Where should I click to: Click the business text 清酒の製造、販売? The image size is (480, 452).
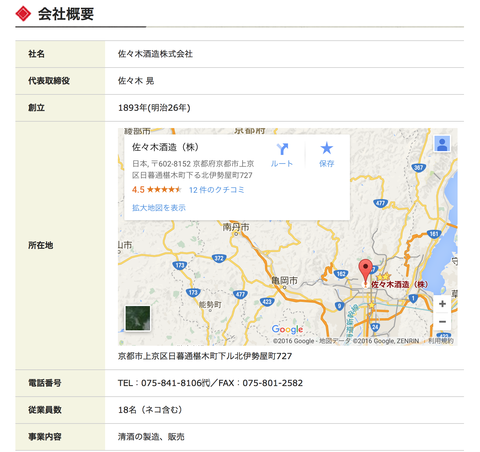(x=151, y=437)
